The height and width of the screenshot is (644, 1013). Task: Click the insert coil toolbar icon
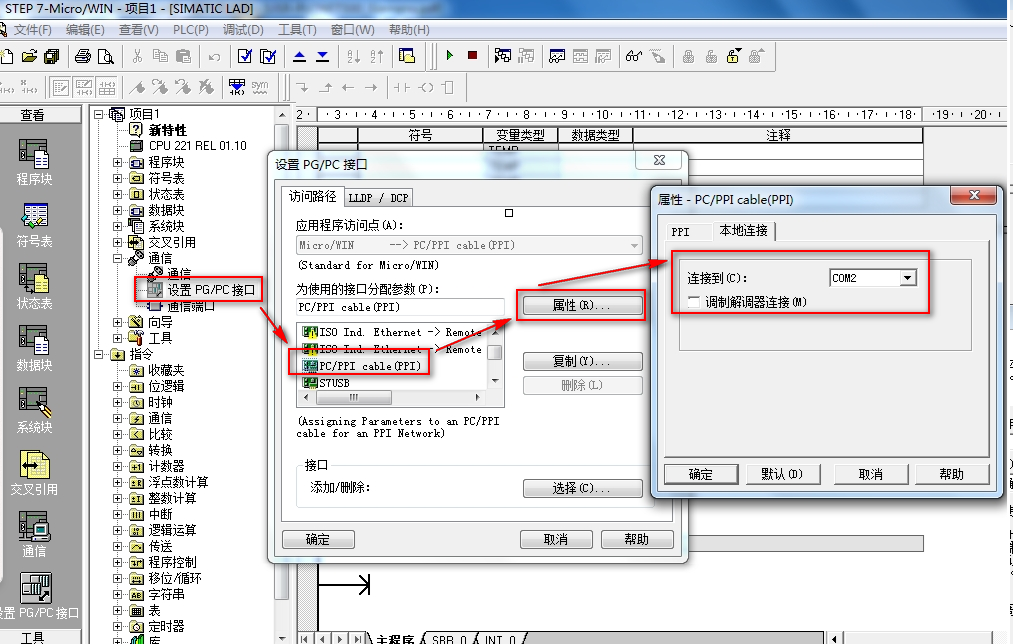click(425, 87)
